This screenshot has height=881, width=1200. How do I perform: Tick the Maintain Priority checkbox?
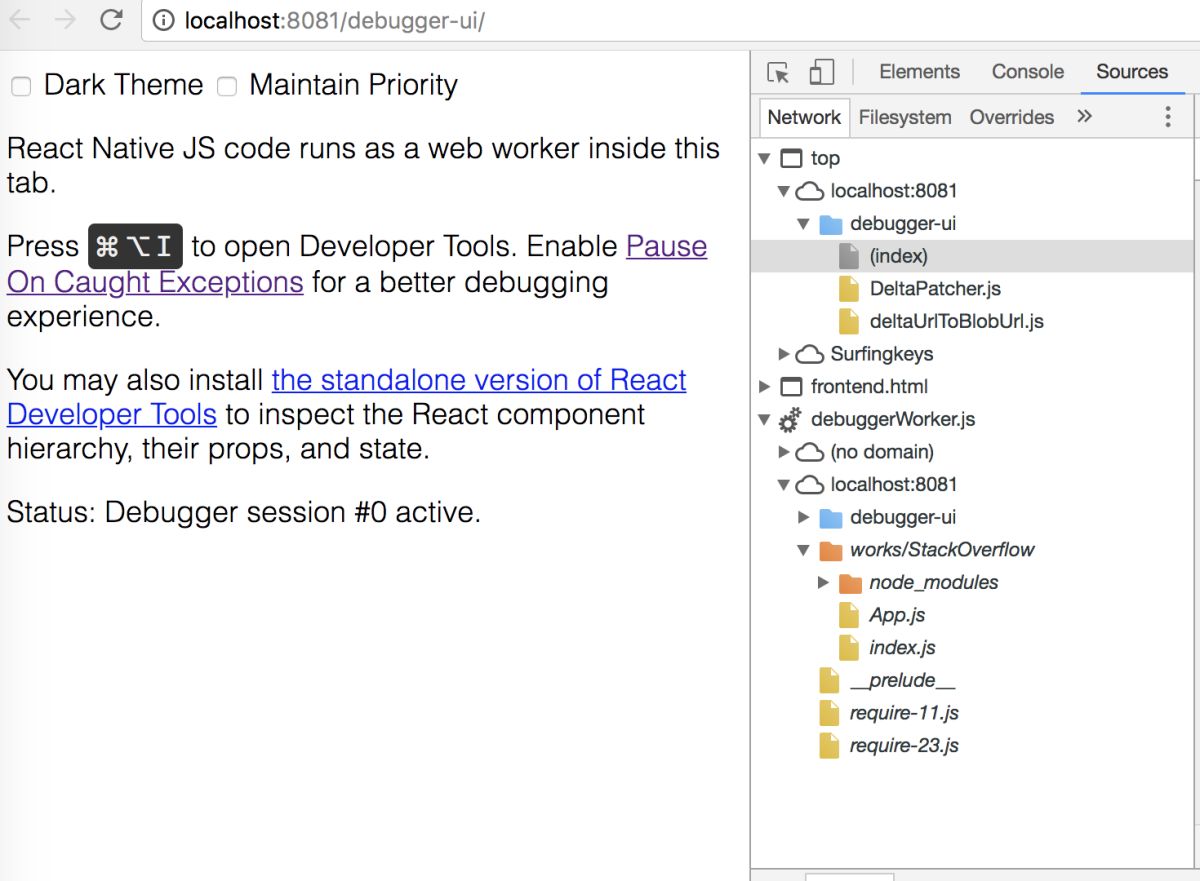pyautogui.click(x=227, y=87)
